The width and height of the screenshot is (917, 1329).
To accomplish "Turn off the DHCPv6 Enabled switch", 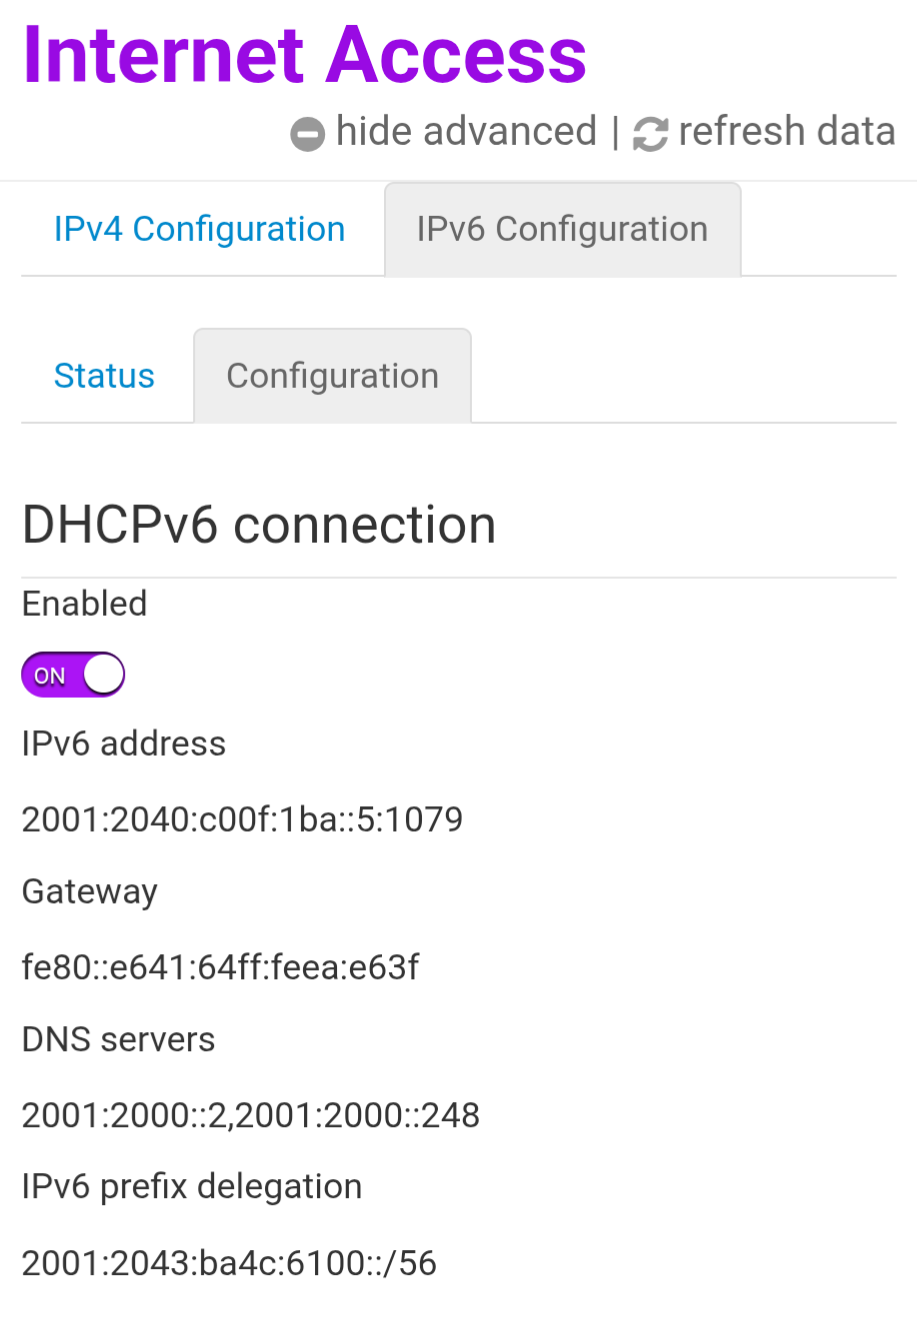I will pyautogui.click(x=73, y=675).
